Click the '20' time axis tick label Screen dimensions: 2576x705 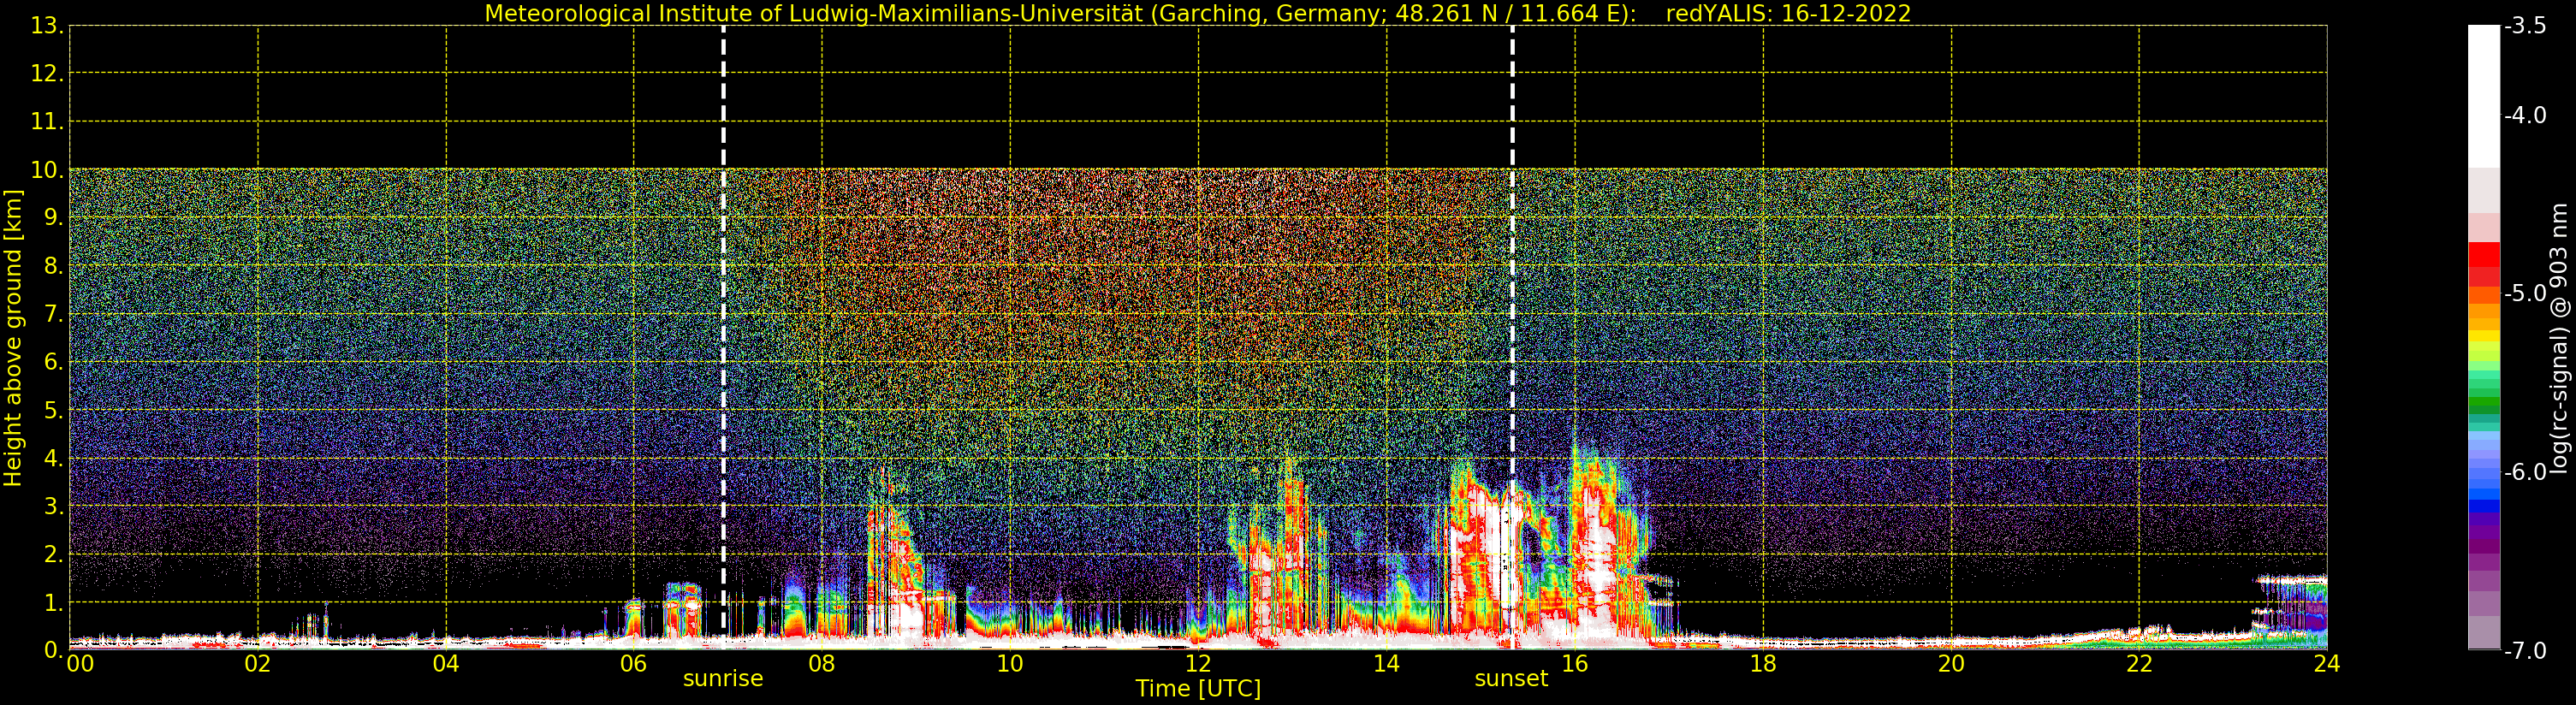click(1951, 664)
